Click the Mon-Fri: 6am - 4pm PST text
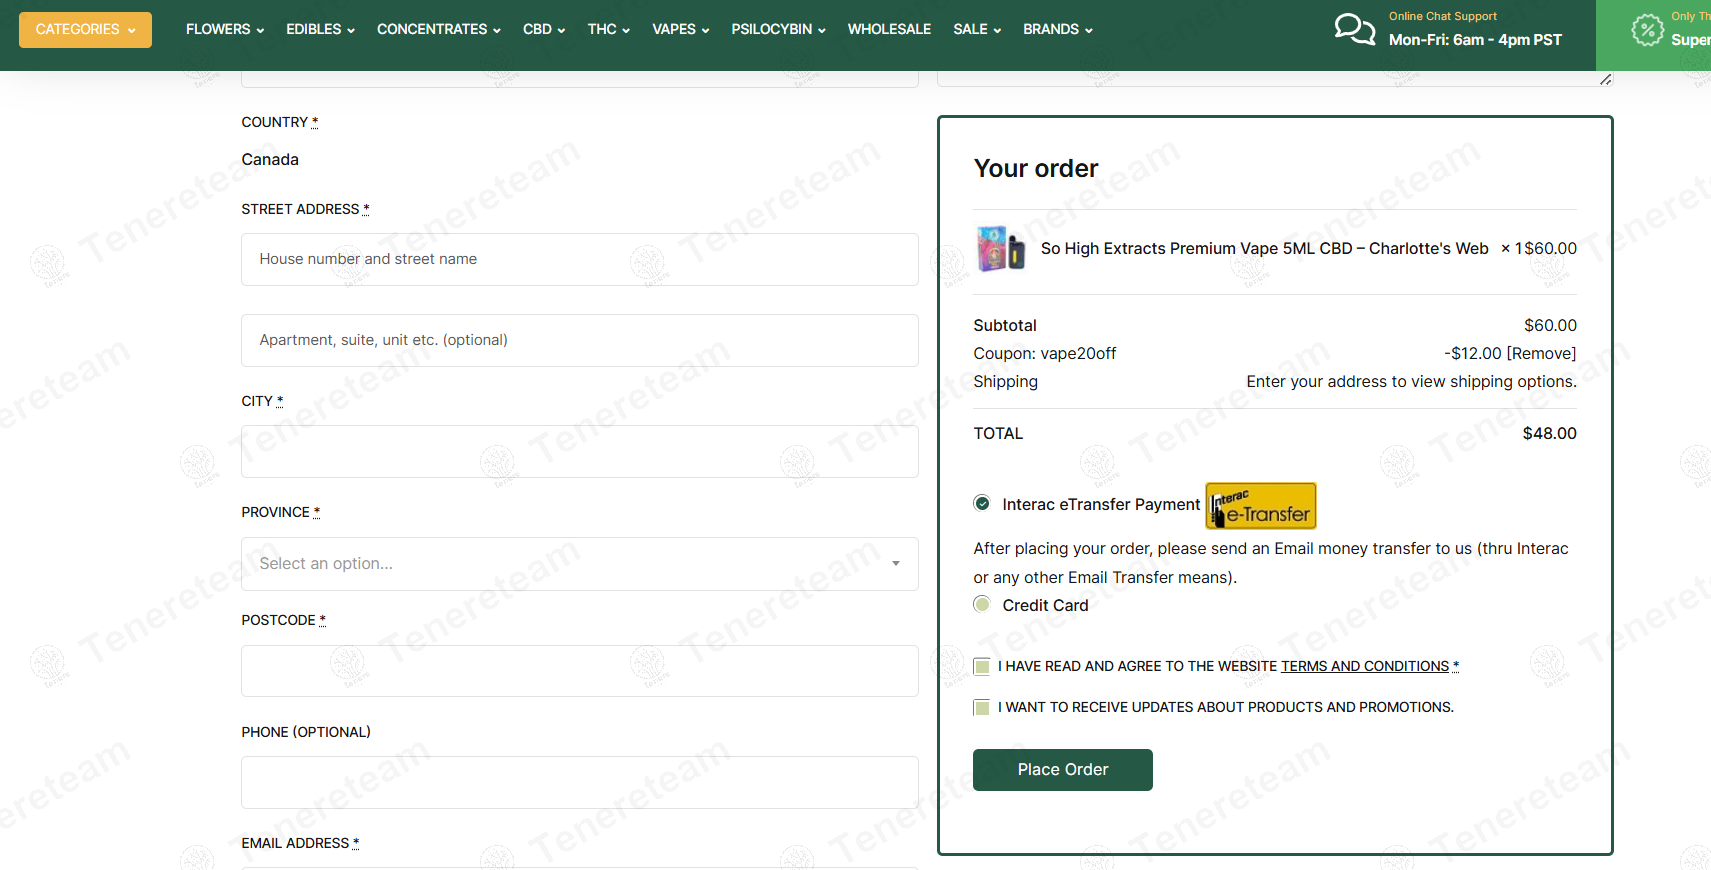1711x870 pixels. click(x=1475, y=40)
